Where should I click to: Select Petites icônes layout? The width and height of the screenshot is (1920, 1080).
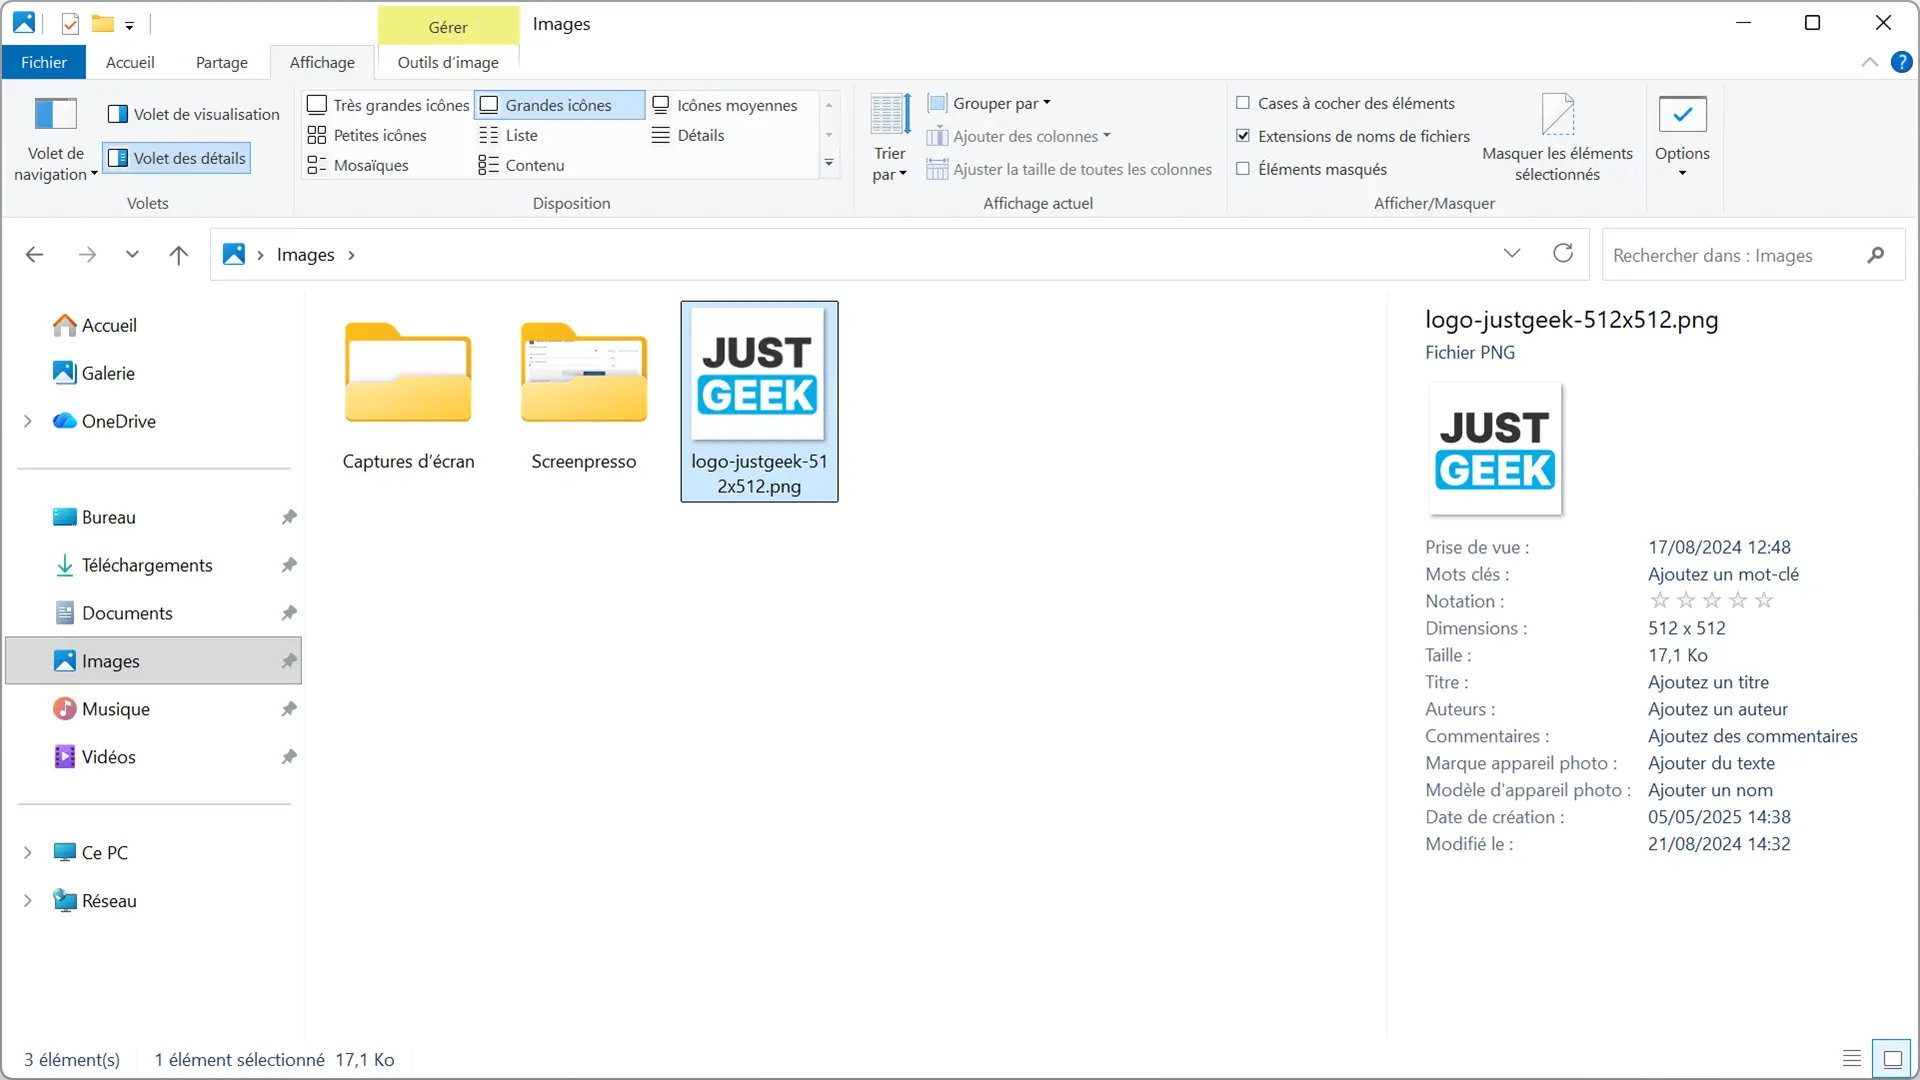(367, 135)
